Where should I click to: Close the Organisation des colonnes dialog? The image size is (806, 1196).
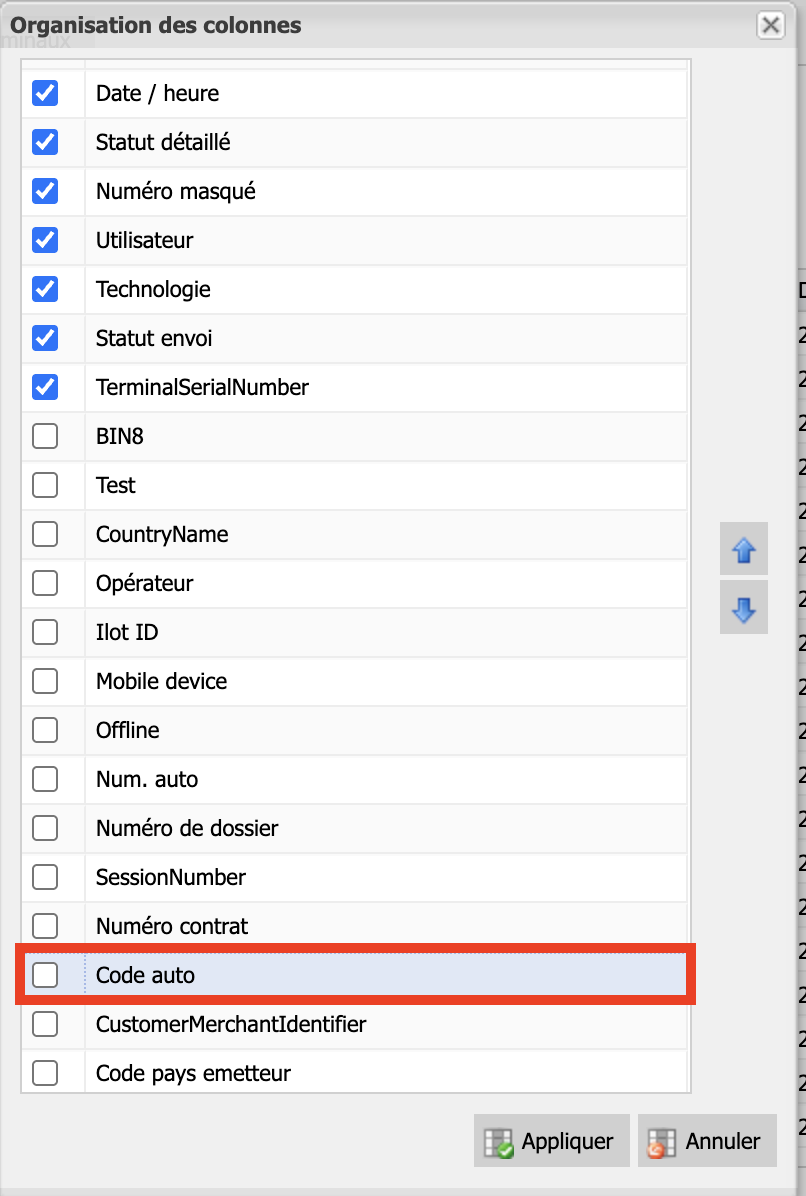coord(770,26)
